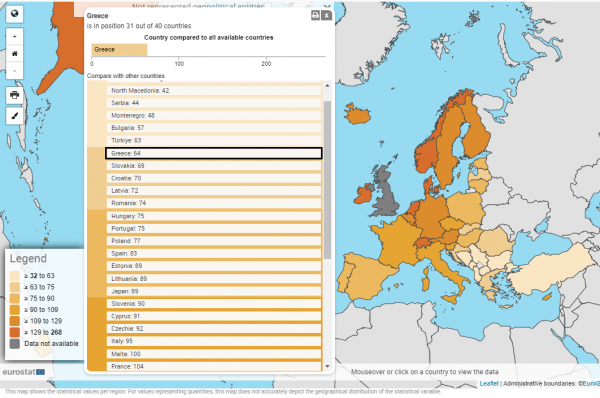Select the Slovakia: 69 row
This screenshot has width=600, height=398.
pos(214,166)
